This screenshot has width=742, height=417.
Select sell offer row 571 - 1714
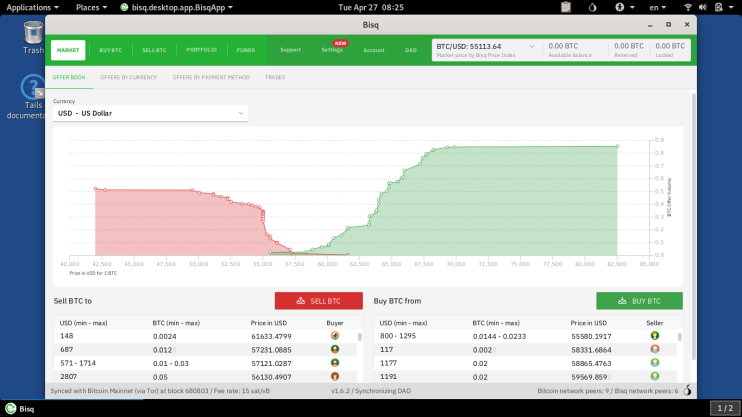(x=206, y=363)
